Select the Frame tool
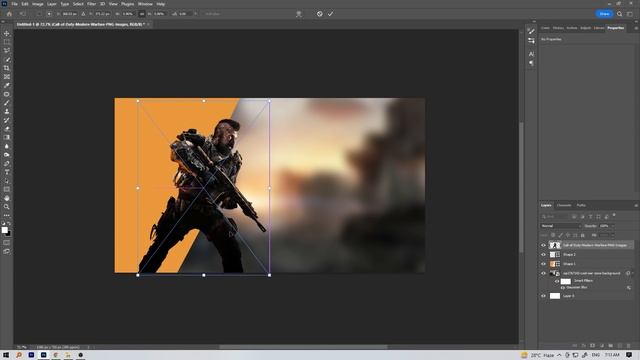 [7, 77]
